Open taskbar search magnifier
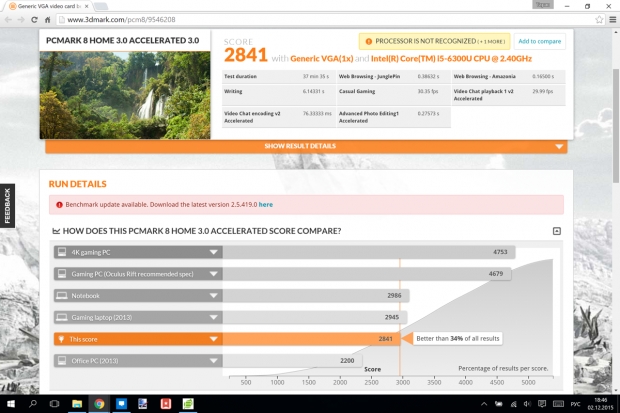 click(33, 404)
